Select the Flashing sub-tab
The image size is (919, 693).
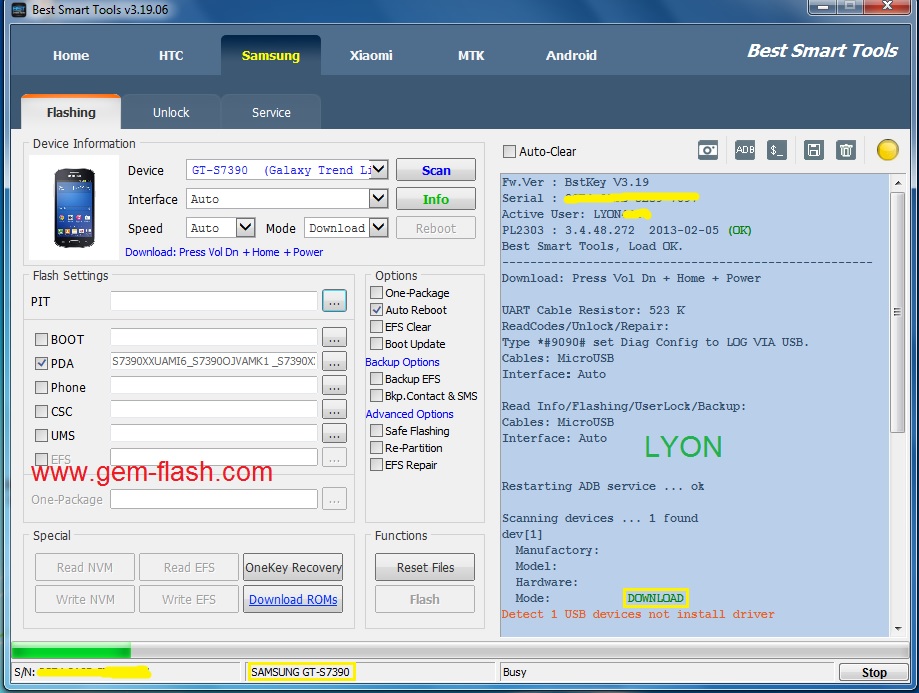[71, 112]
